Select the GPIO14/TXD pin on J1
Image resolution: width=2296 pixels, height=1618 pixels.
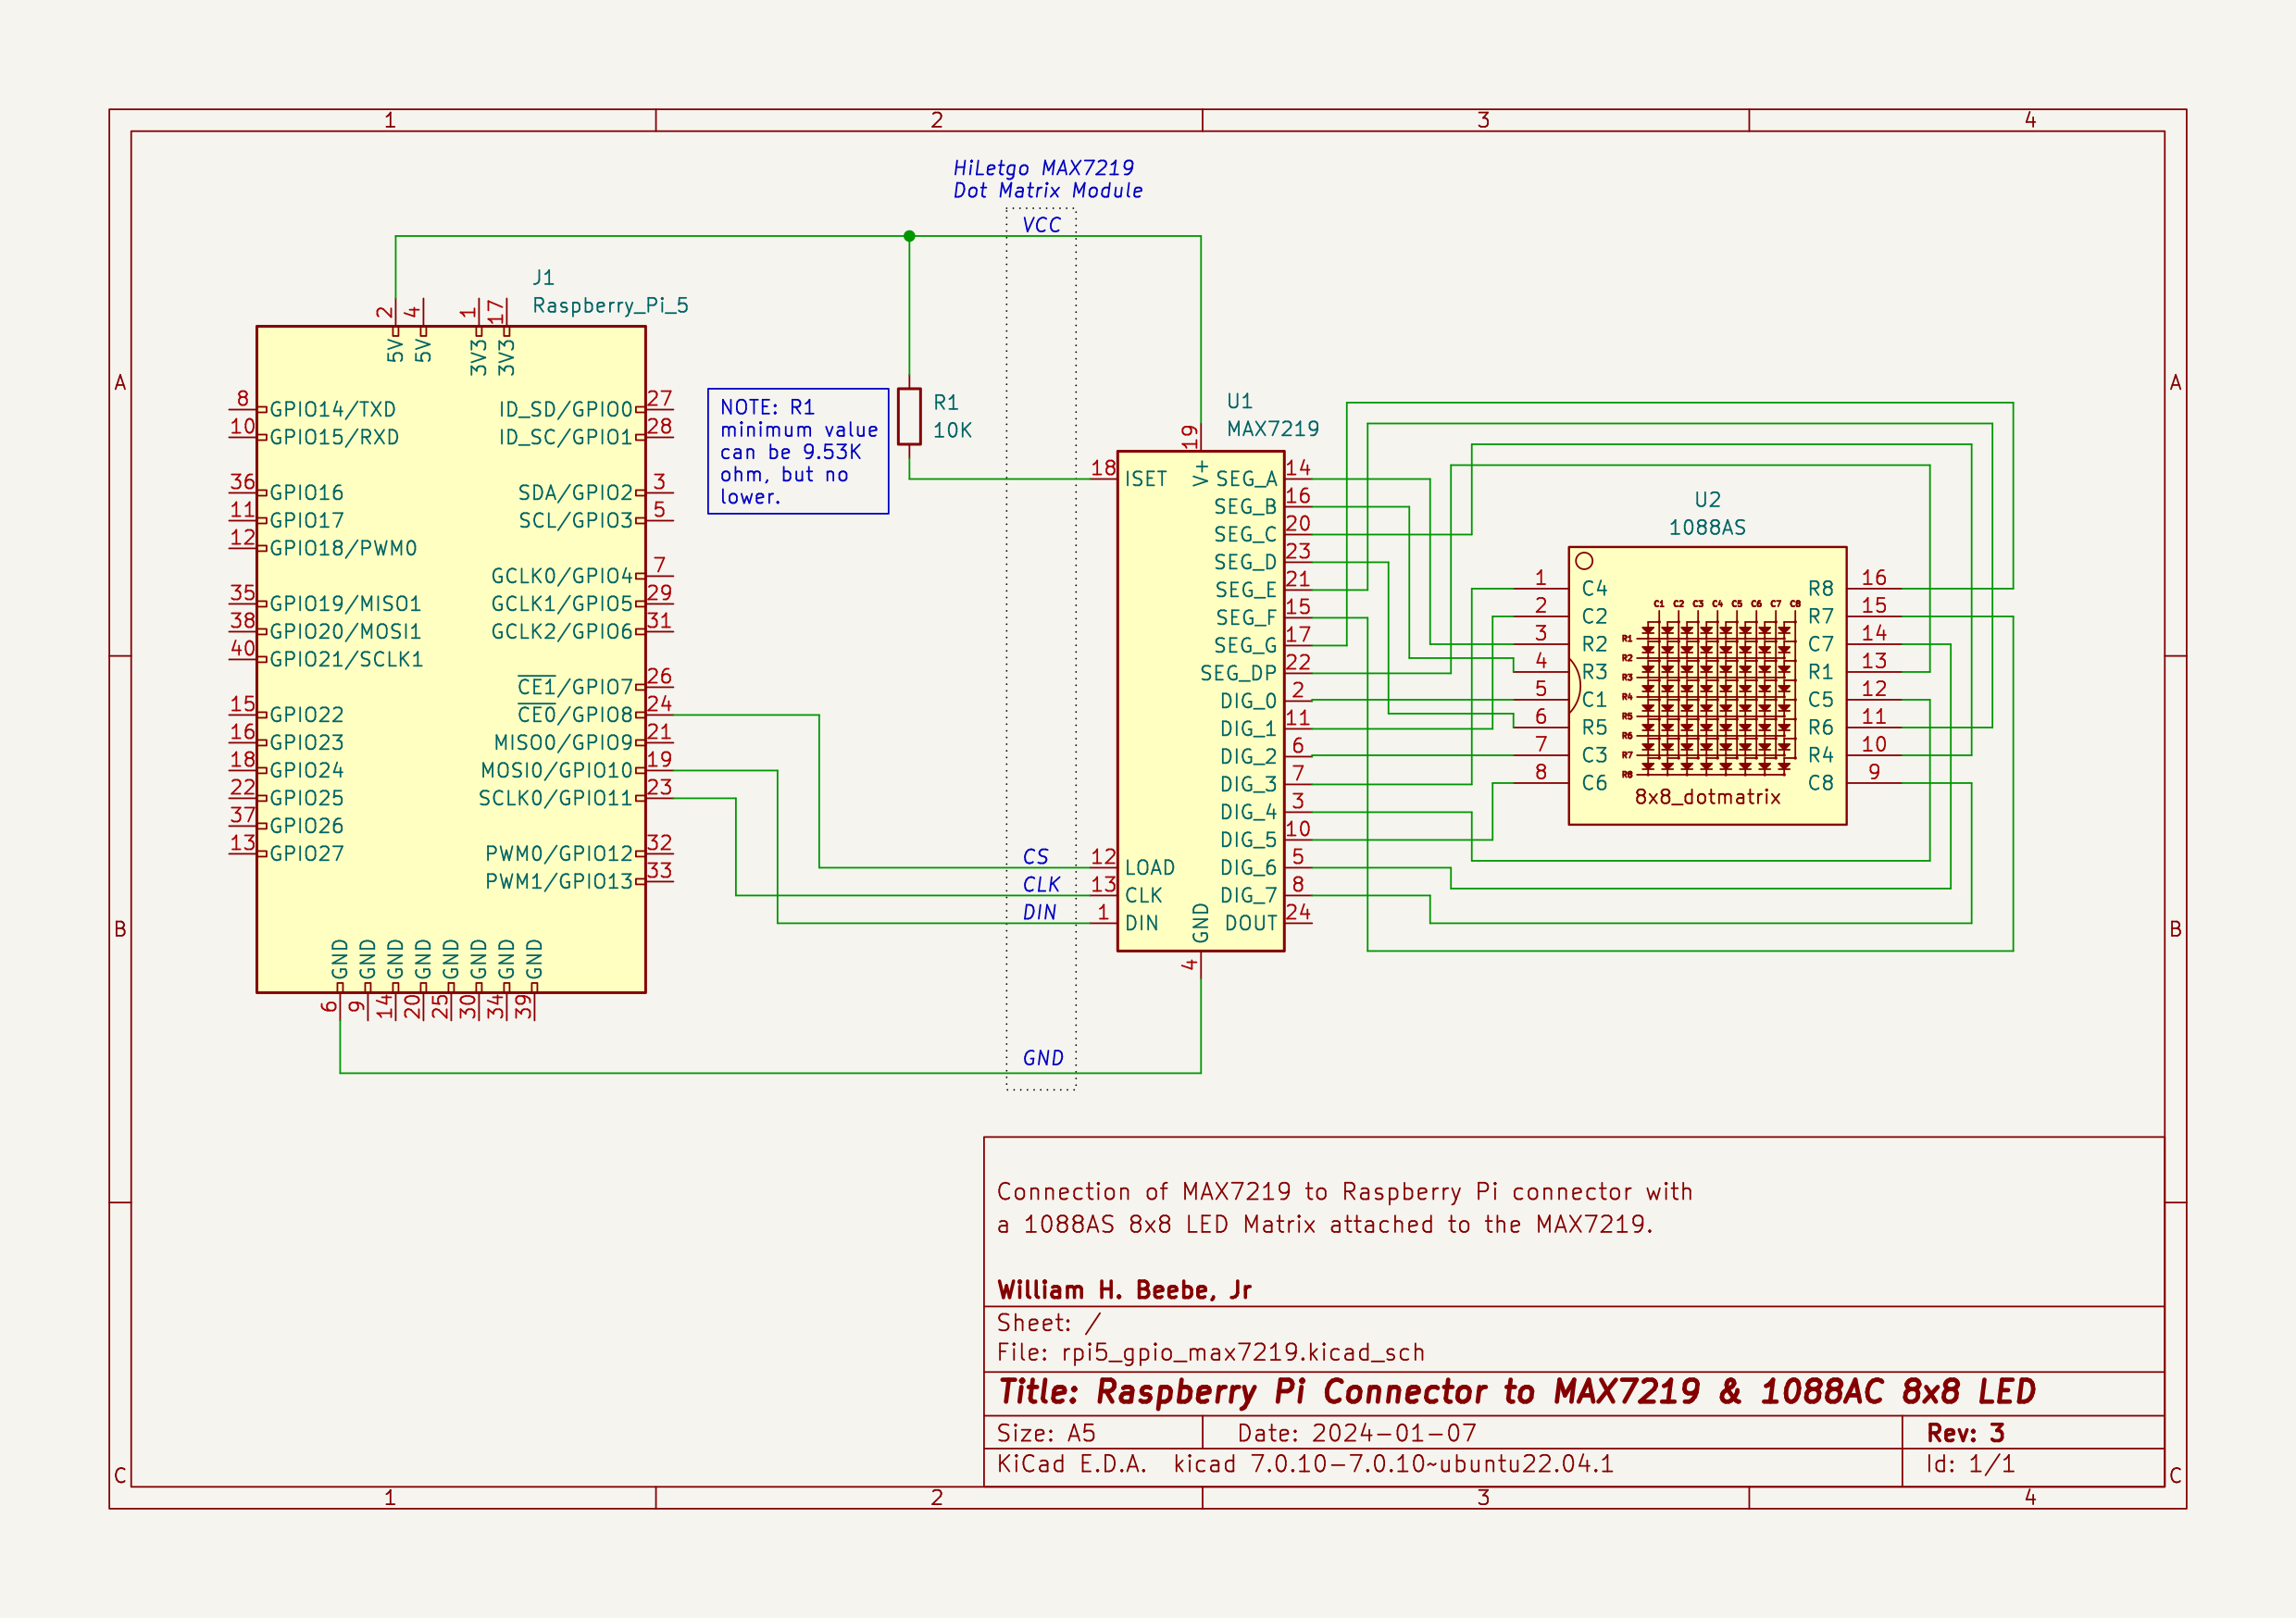pyautogui.click(x=332, y=409)
